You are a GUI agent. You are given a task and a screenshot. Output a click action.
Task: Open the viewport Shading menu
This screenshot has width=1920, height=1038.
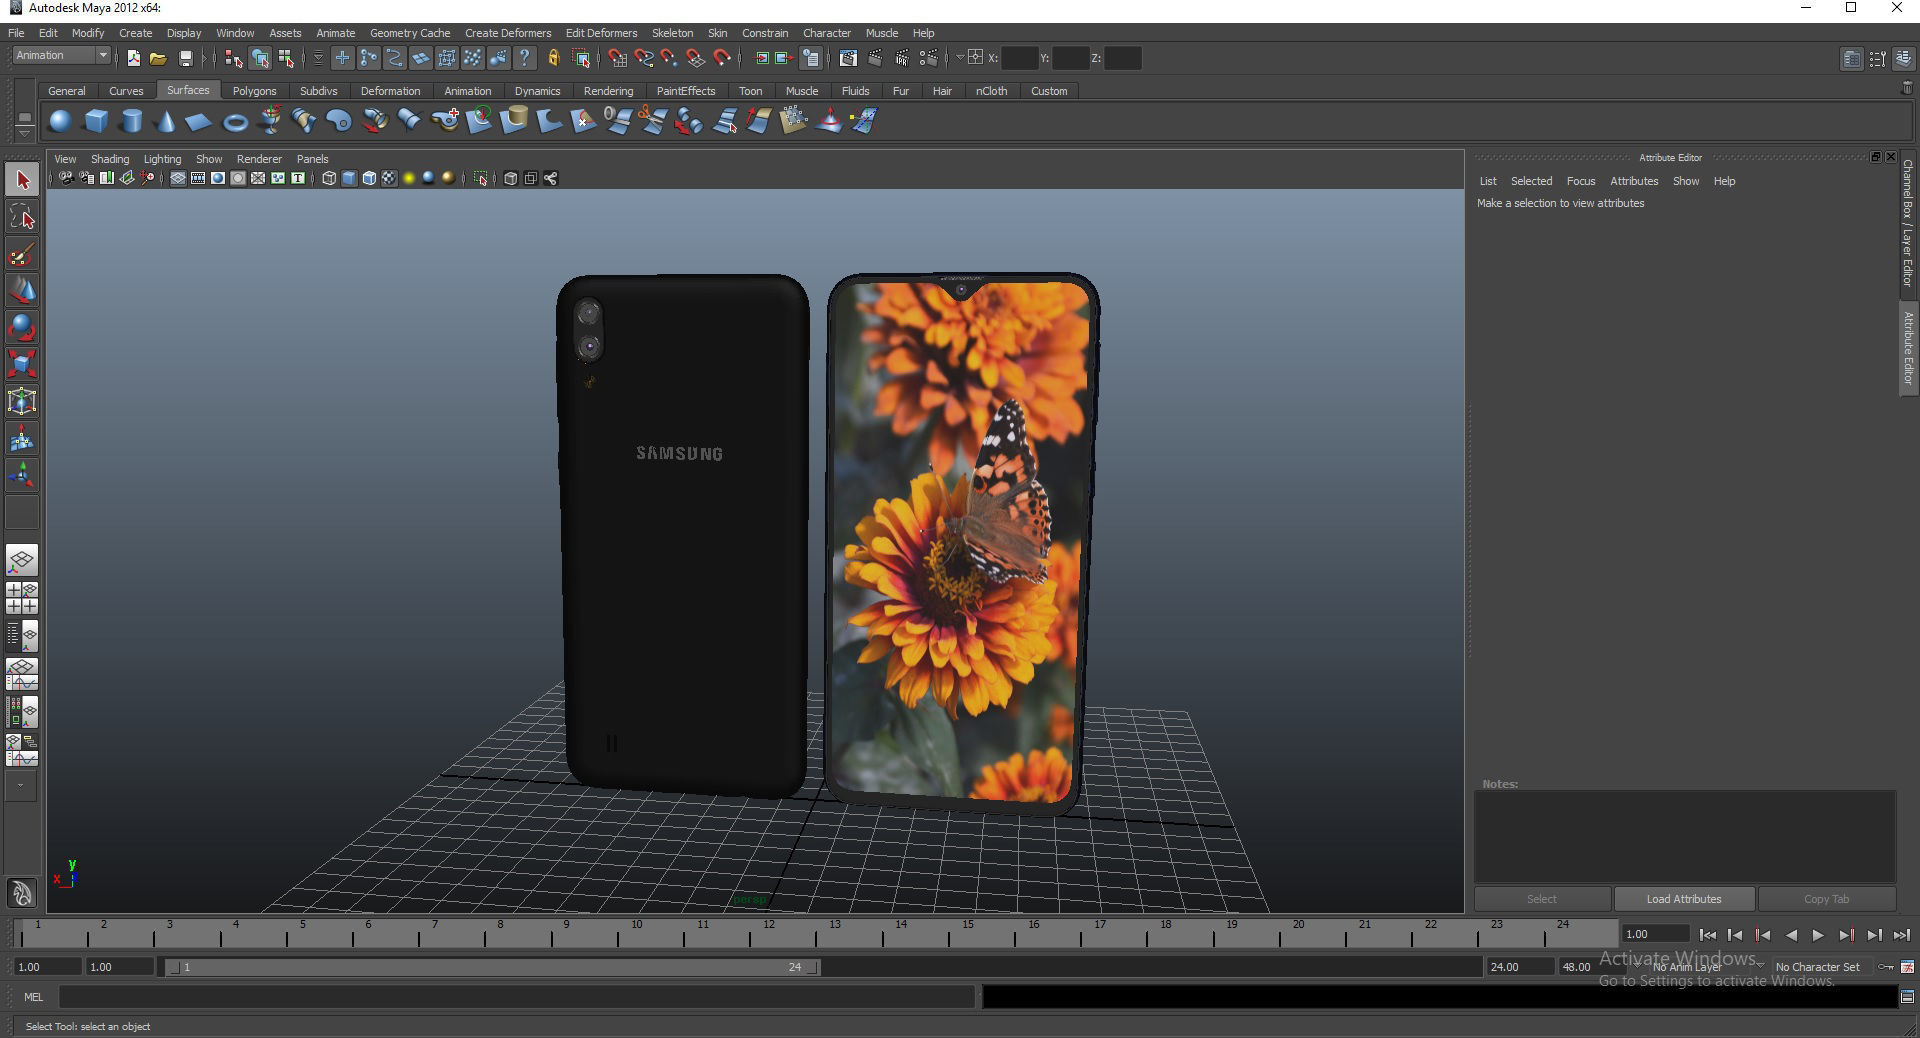(110, 159)
